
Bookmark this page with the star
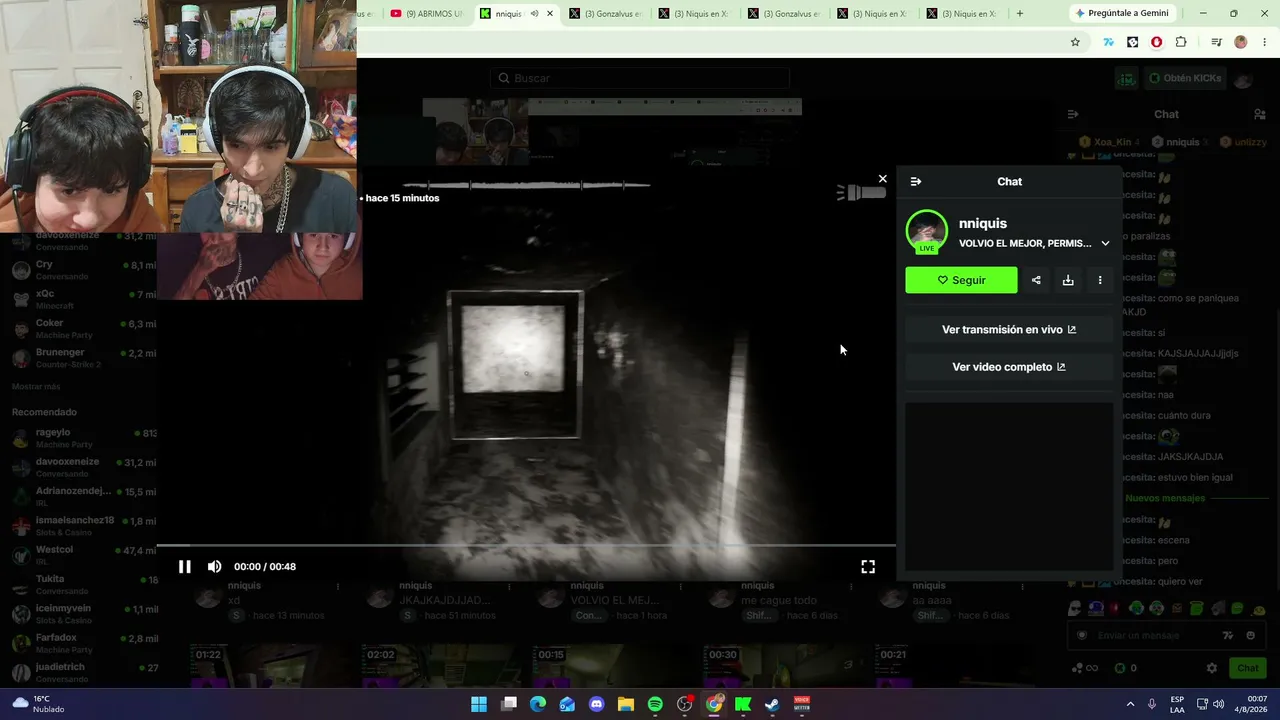point(1075,42)
